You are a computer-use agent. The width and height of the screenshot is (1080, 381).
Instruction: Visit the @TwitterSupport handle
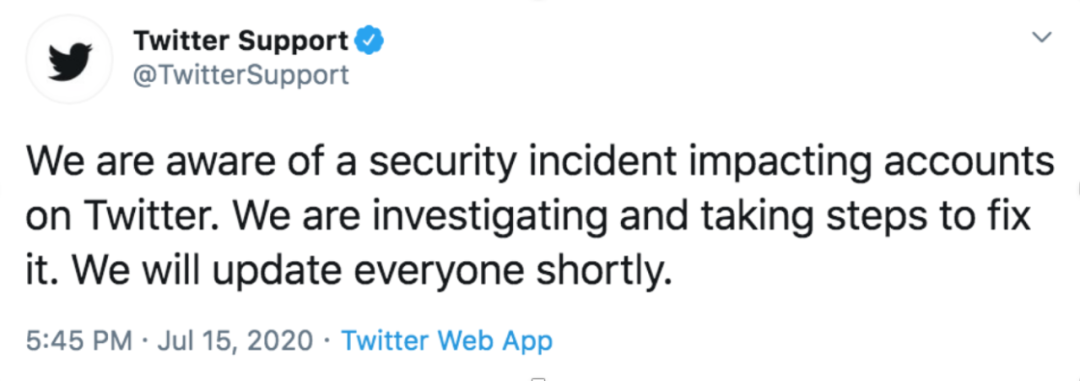click(x=241, y=74)
